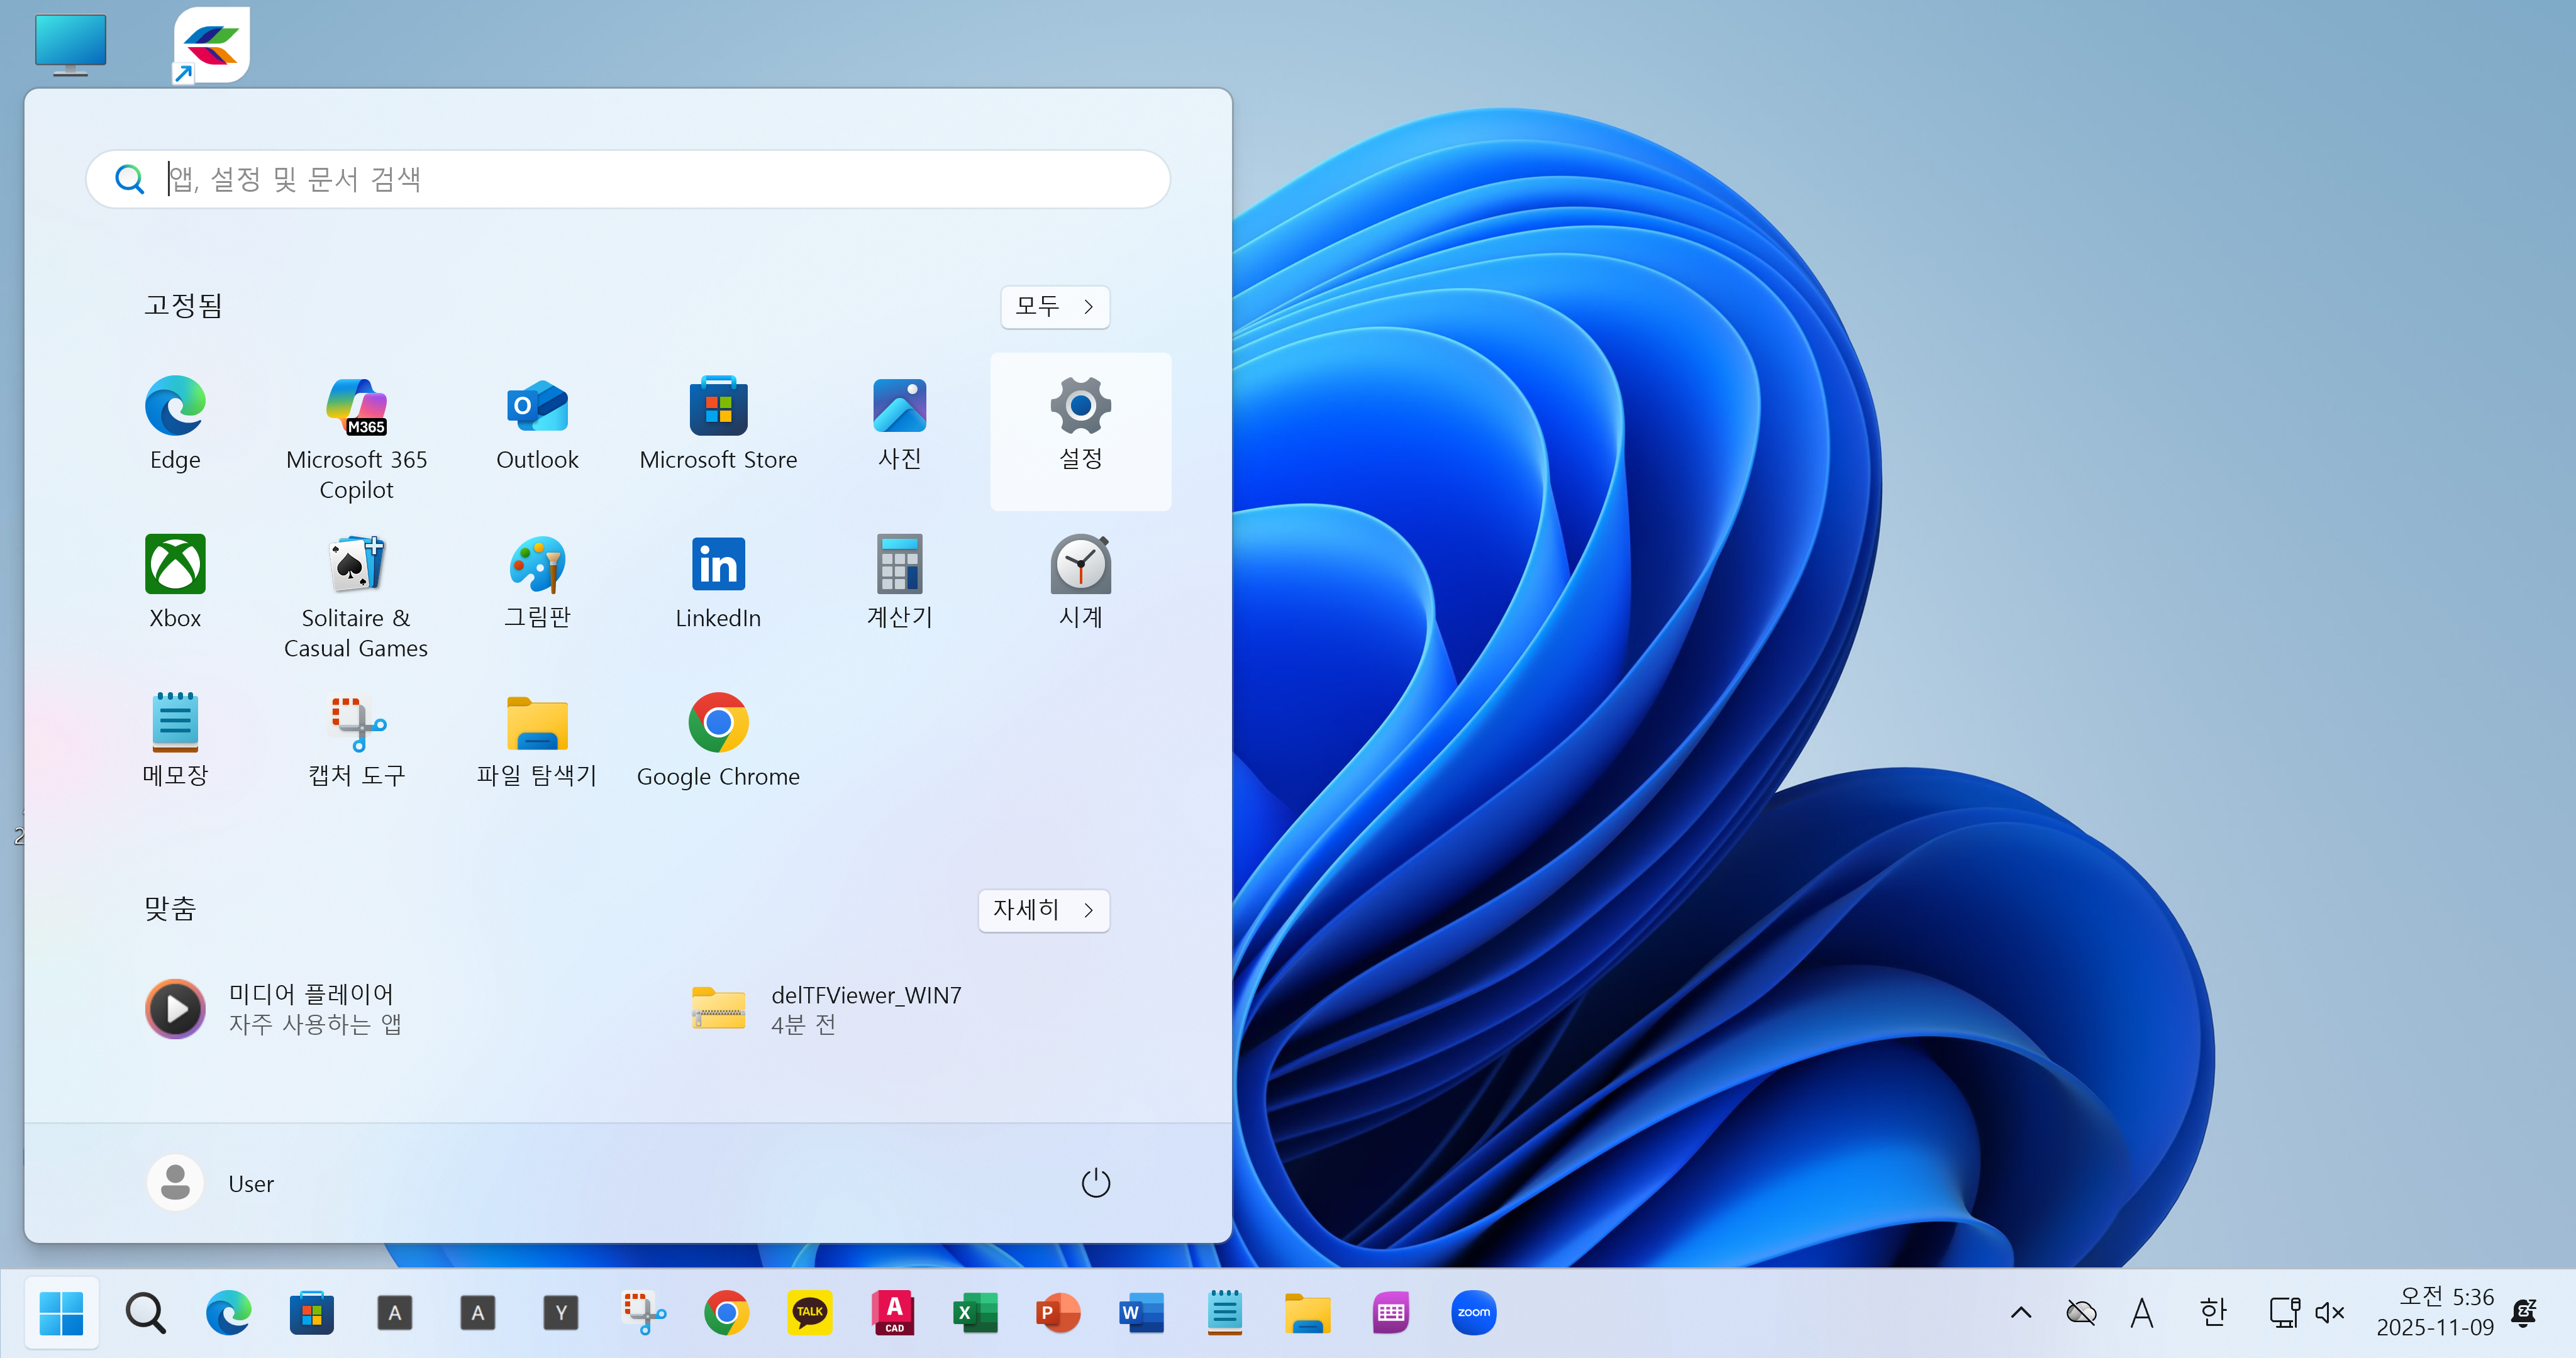2576x1358 pixels.
Task: Toggle the A IME mode indicator
Action: click(2141, 1312)
